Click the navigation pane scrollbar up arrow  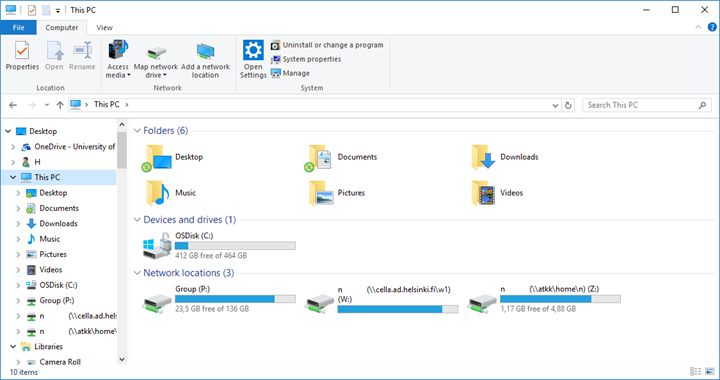click(x=122, y=124)
